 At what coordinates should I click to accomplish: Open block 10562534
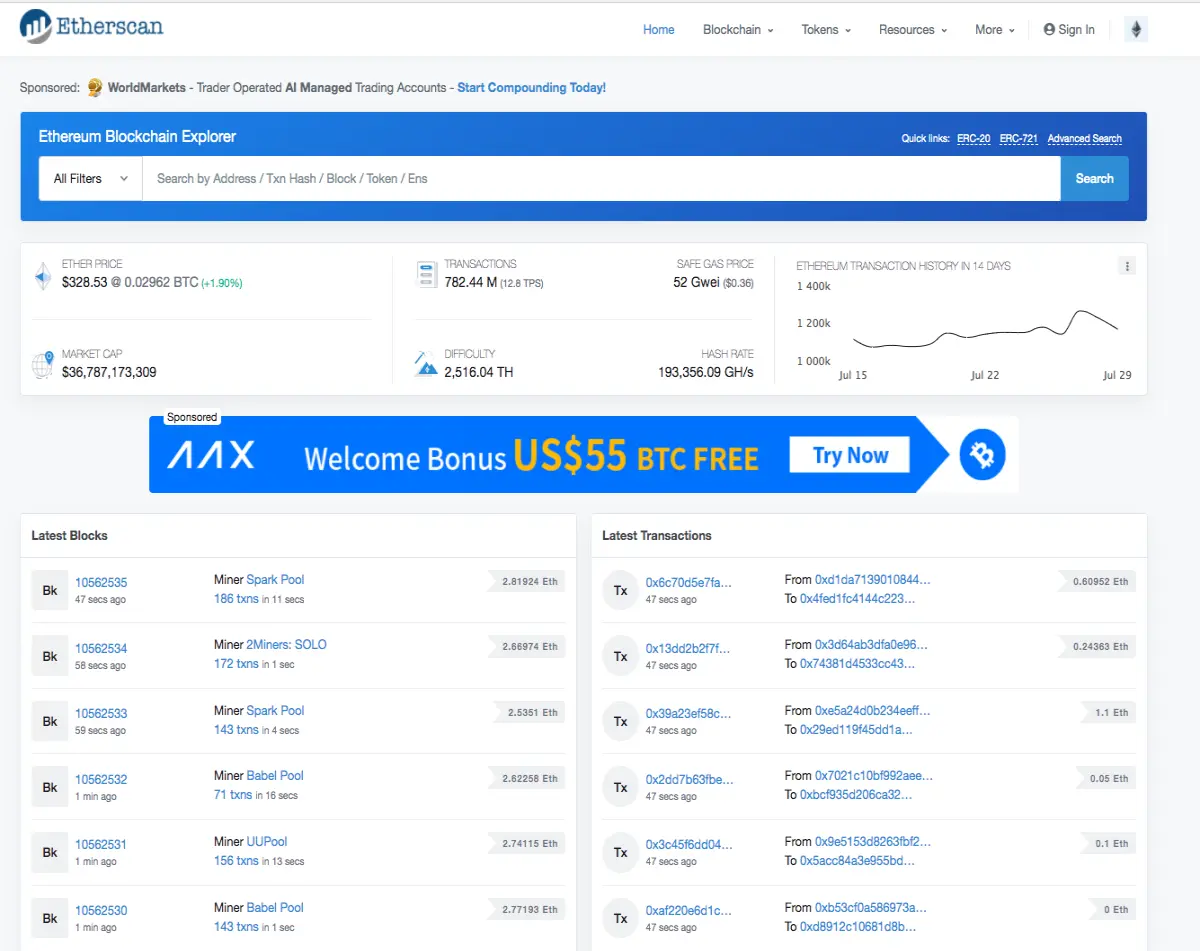point(101,649)
